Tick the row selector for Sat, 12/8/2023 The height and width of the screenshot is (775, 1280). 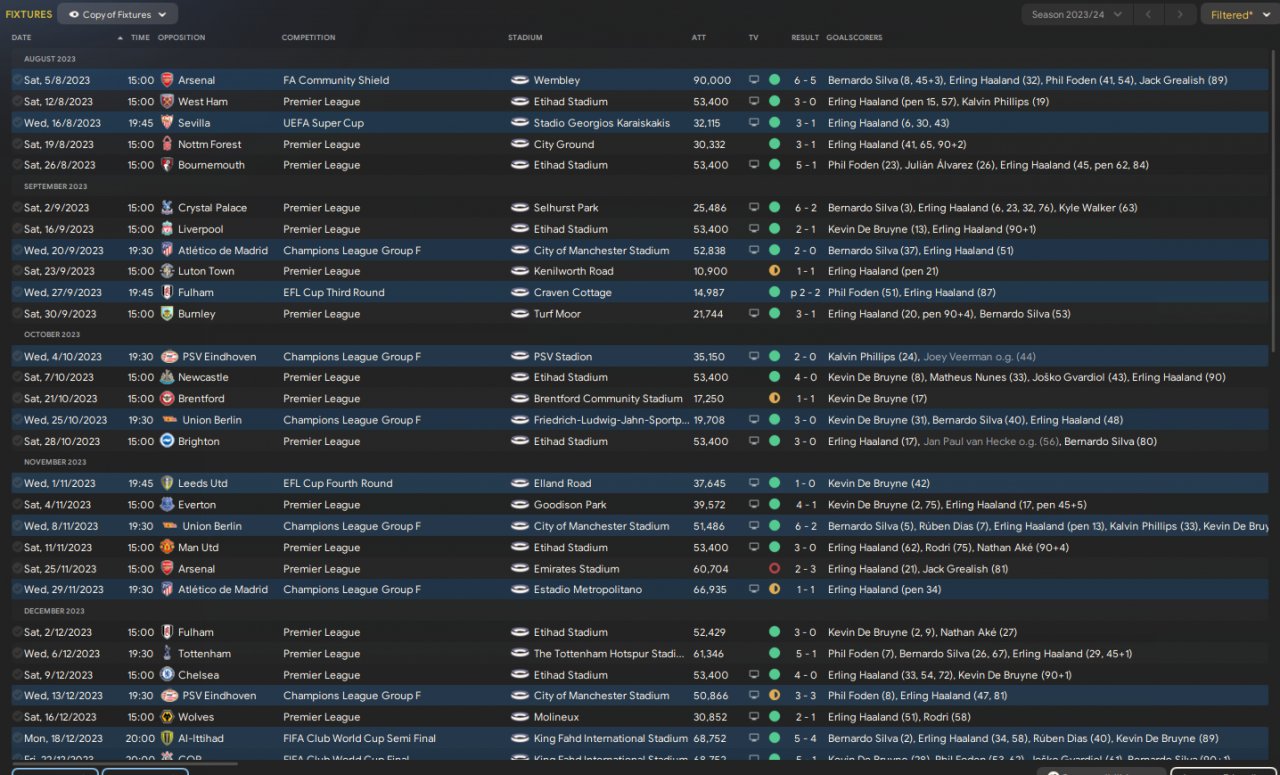click(x=17, y=101)
